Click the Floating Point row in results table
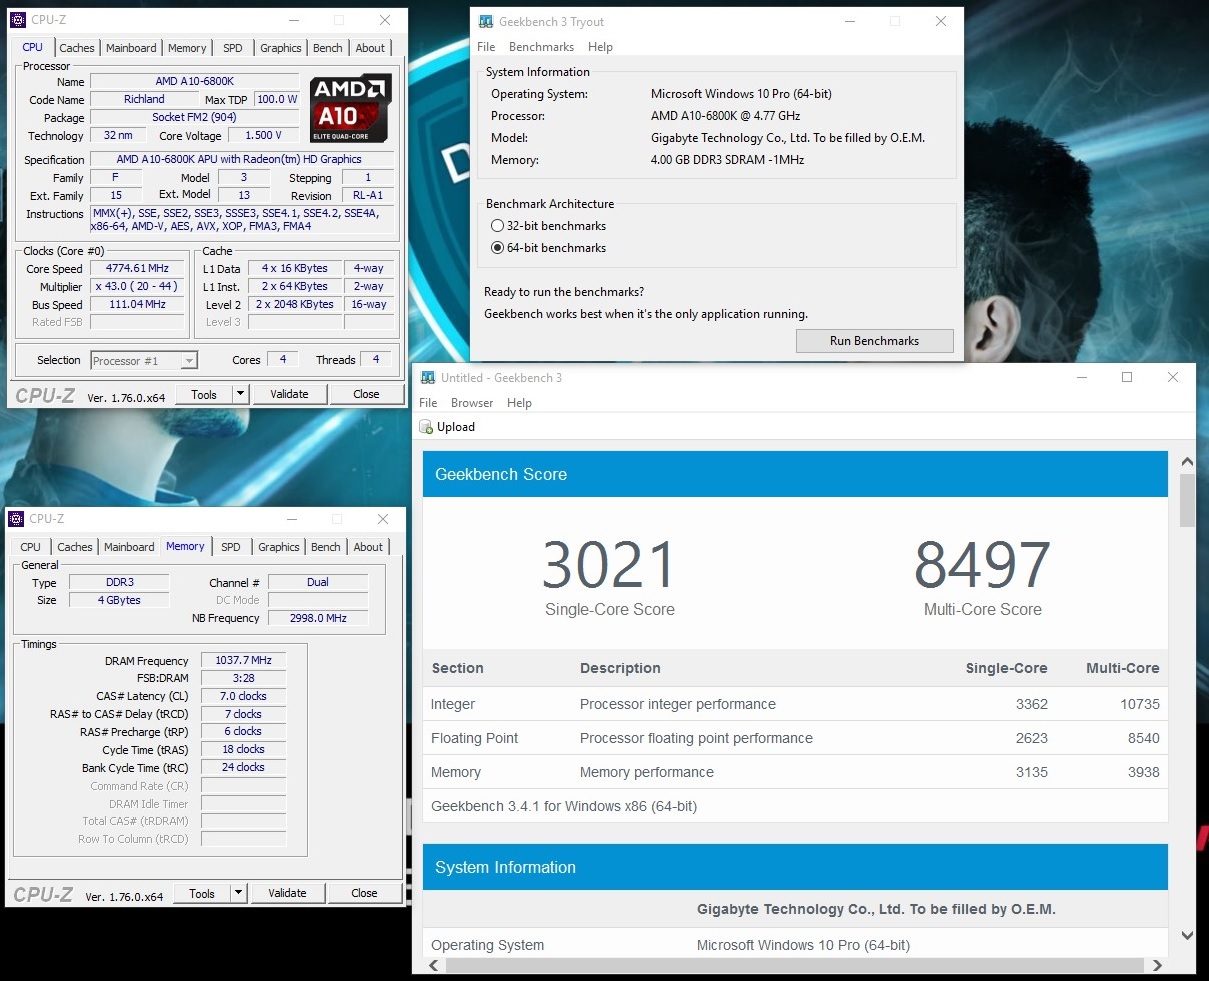This screenshot has width=1209, height=981. 795,738
